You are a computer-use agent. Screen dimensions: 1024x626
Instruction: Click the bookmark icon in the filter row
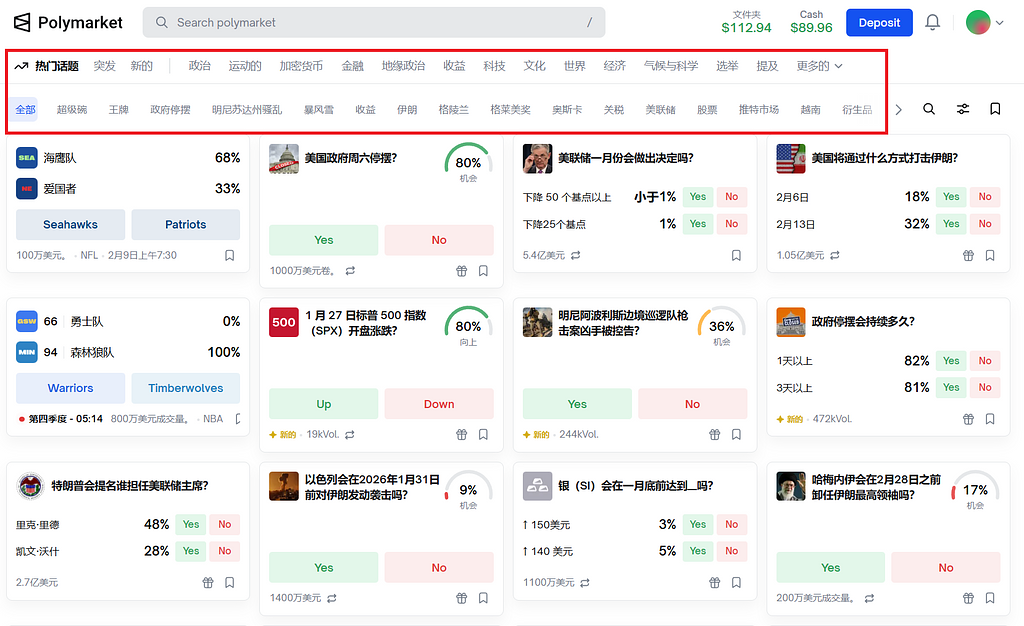(995, 109)
